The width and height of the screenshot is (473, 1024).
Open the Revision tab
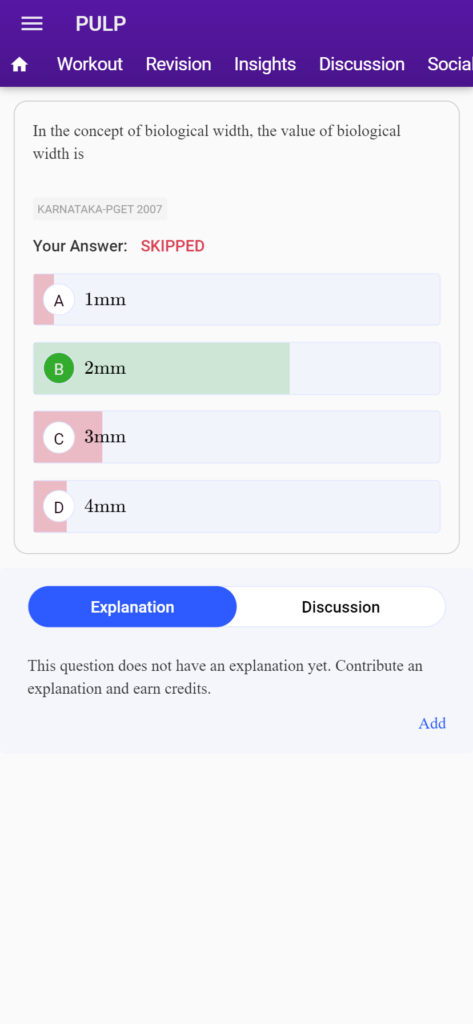[178, 64]
